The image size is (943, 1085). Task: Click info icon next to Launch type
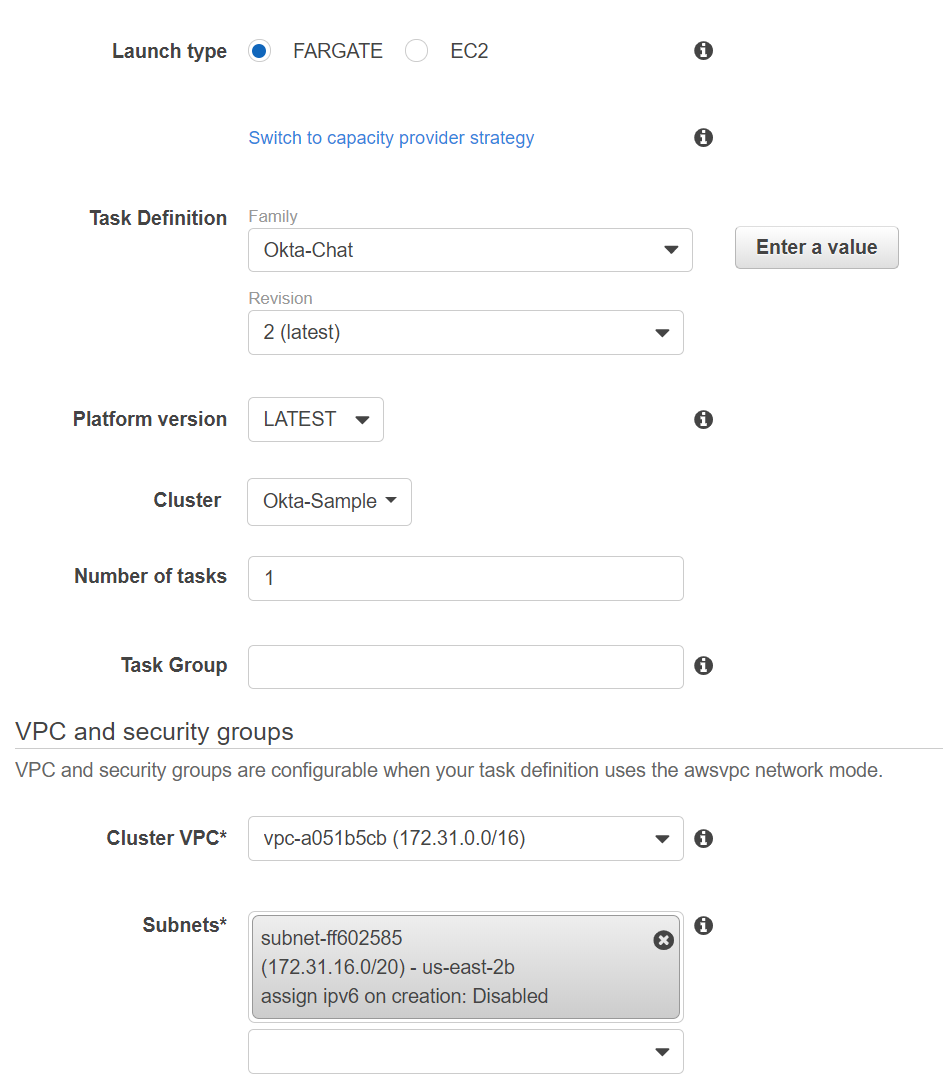coord(703,51)
